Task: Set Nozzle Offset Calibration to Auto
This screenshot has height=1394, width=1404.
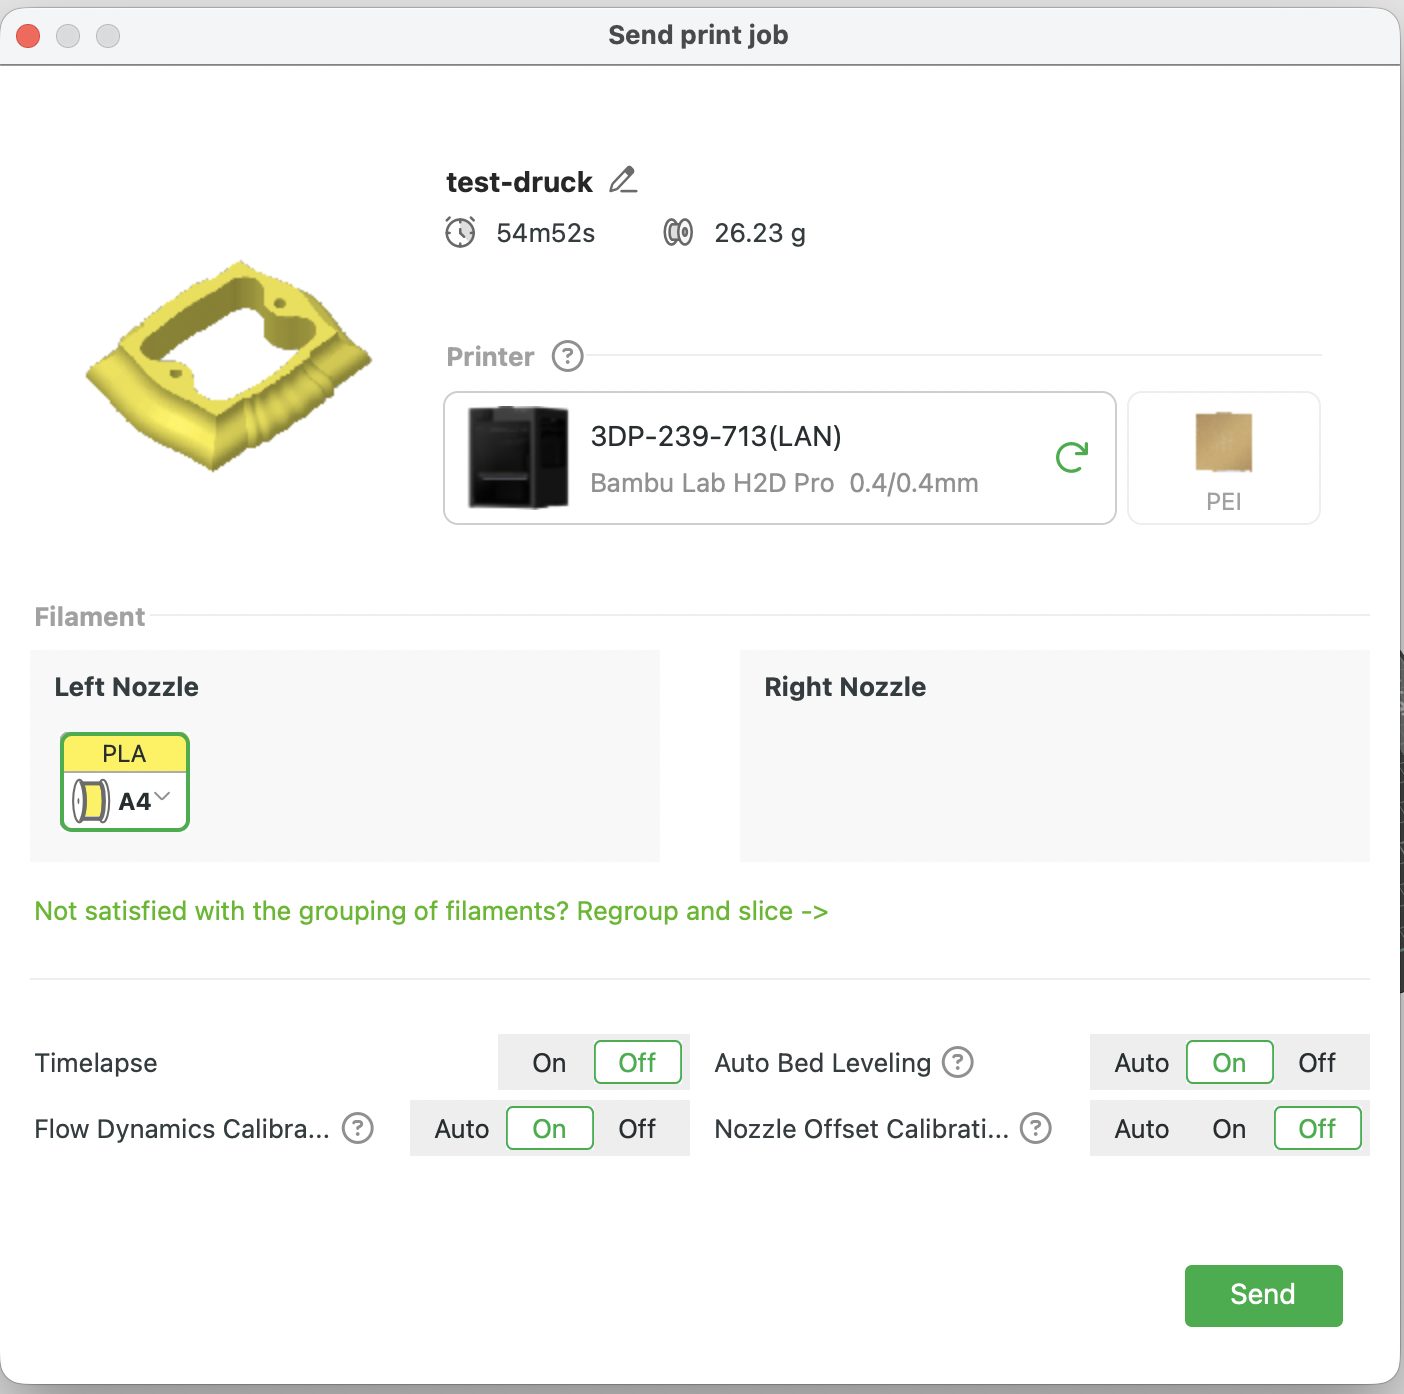Action: tap(1141, 1128)
